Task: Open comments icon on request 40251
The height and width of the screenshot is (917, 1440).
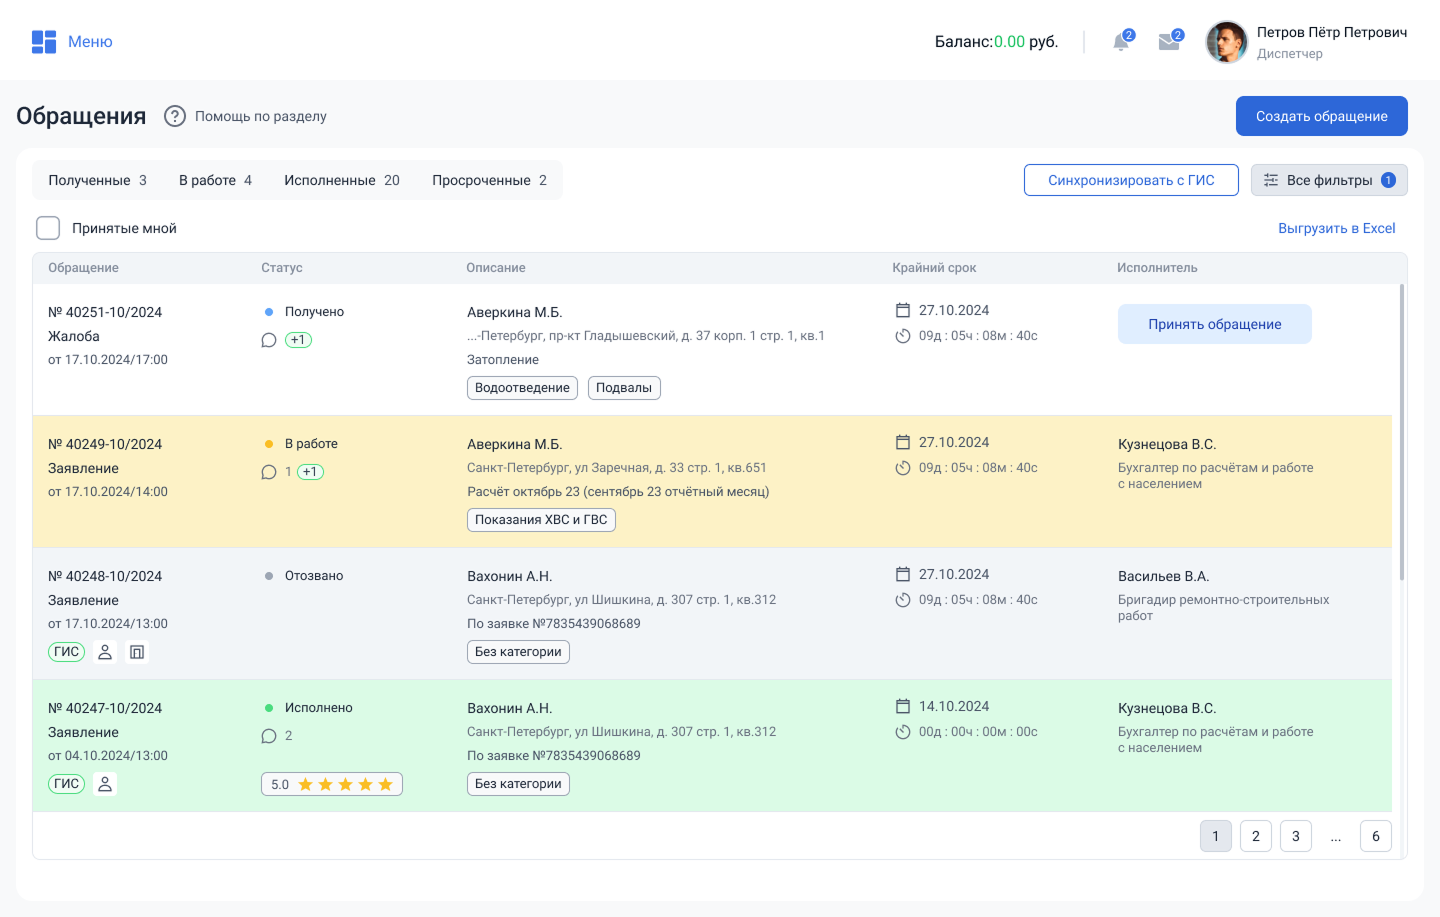Action: (269, 340)
